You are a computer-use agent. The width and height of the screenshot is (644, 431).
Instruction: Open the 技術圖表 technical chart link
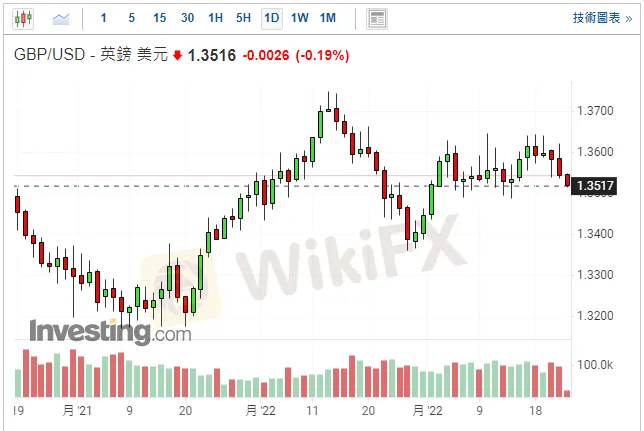pos(595,18)
